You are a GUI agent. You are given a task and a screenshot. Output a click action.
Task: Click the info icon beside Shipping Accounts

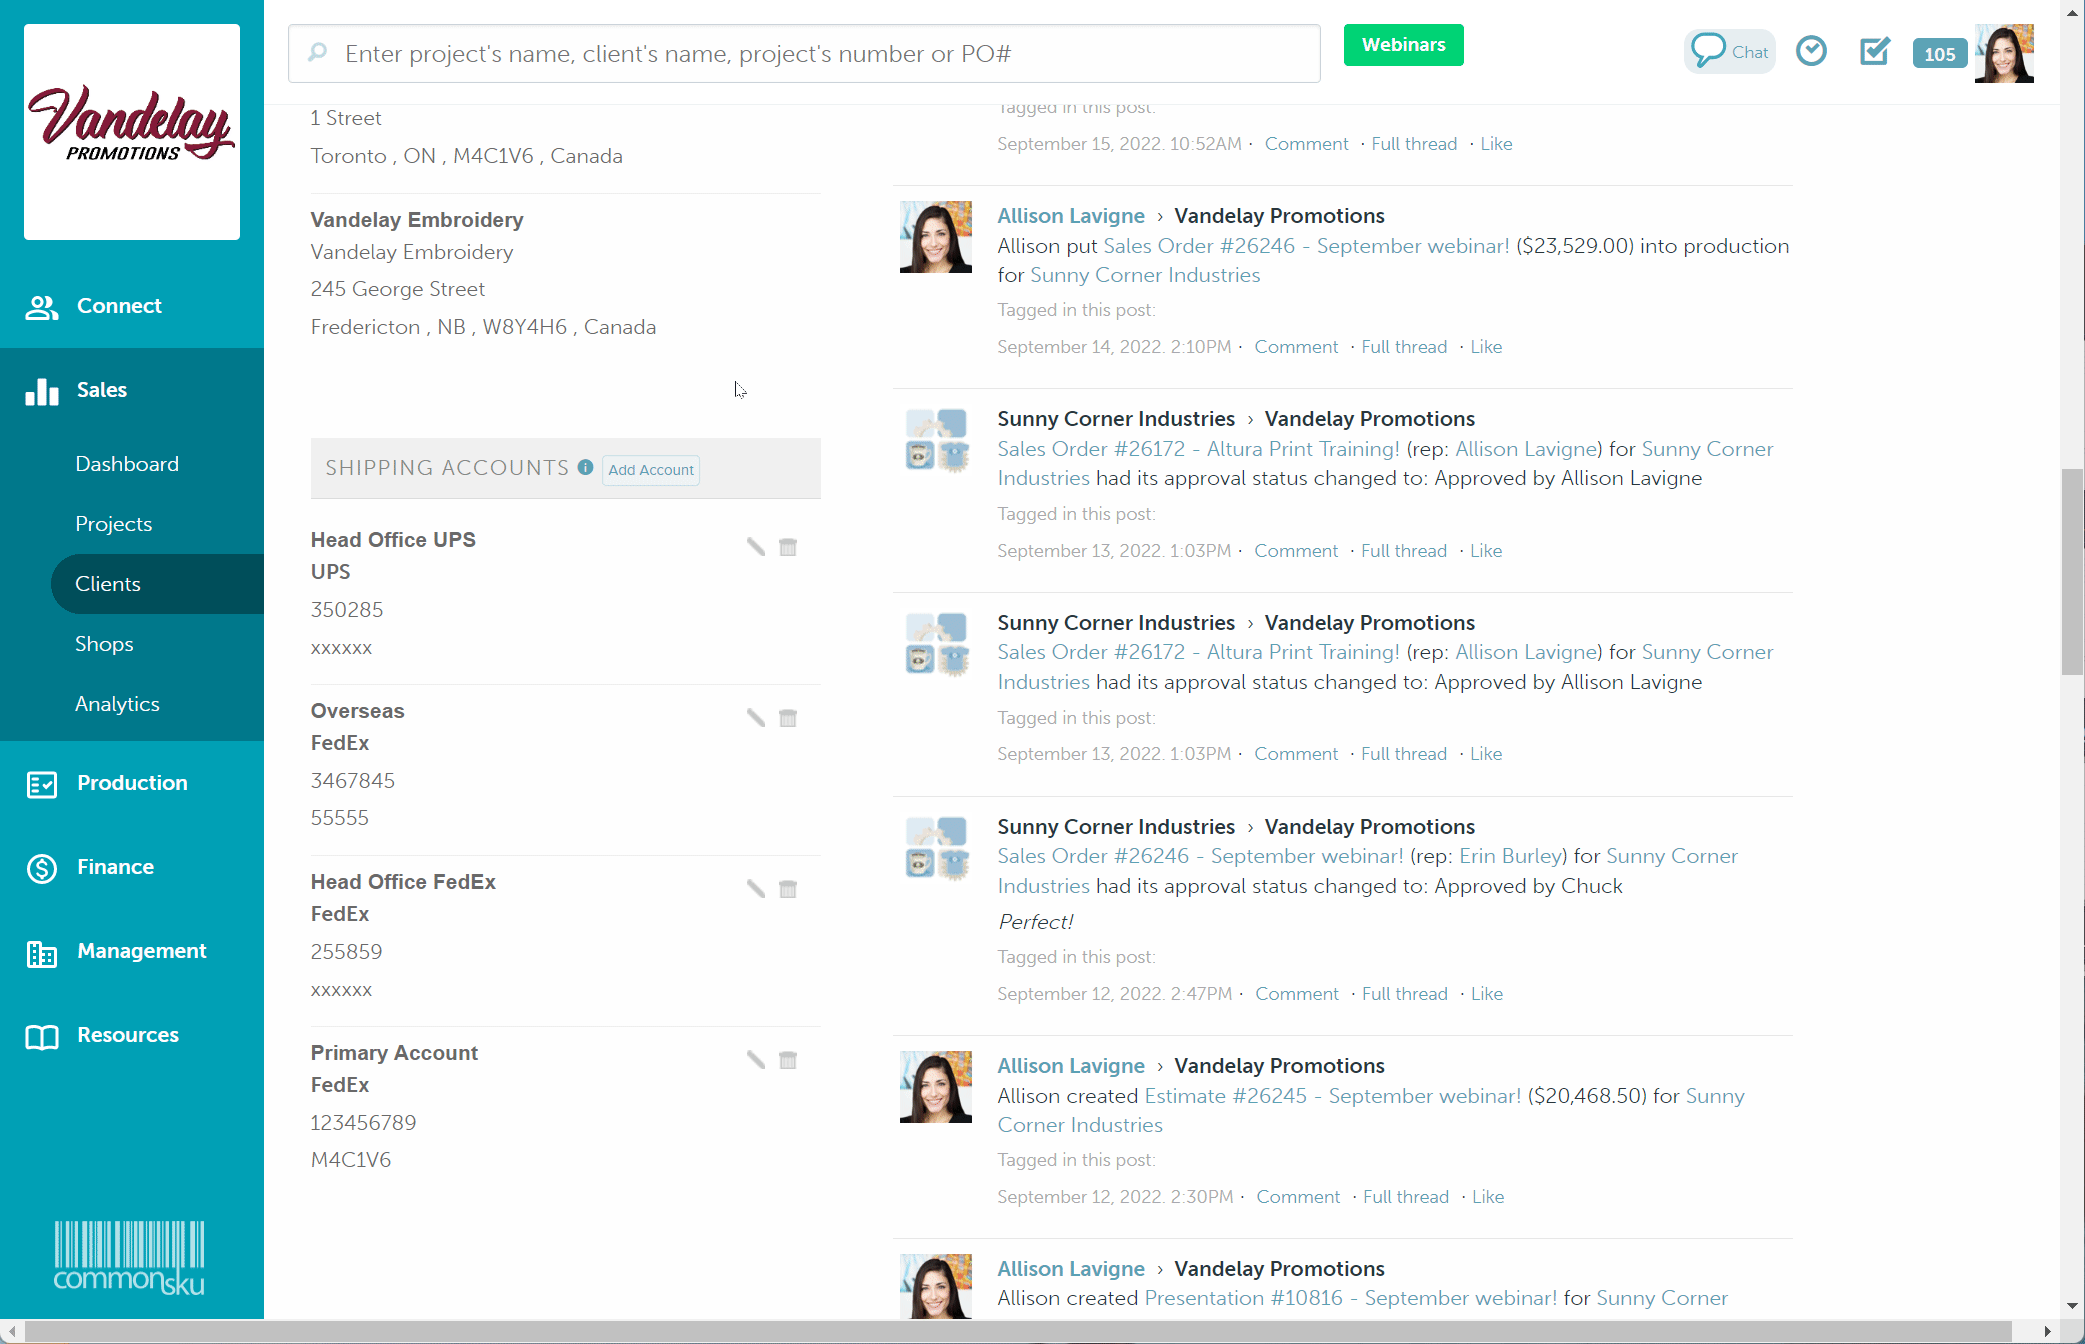coord(585,467)
